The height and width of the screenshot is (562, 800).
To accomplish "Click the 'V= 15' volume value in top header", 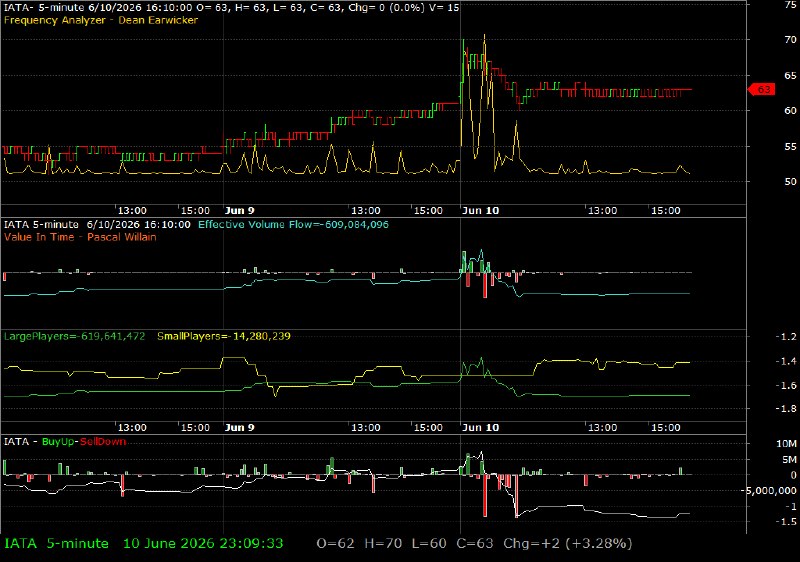I will pos(444,8).
